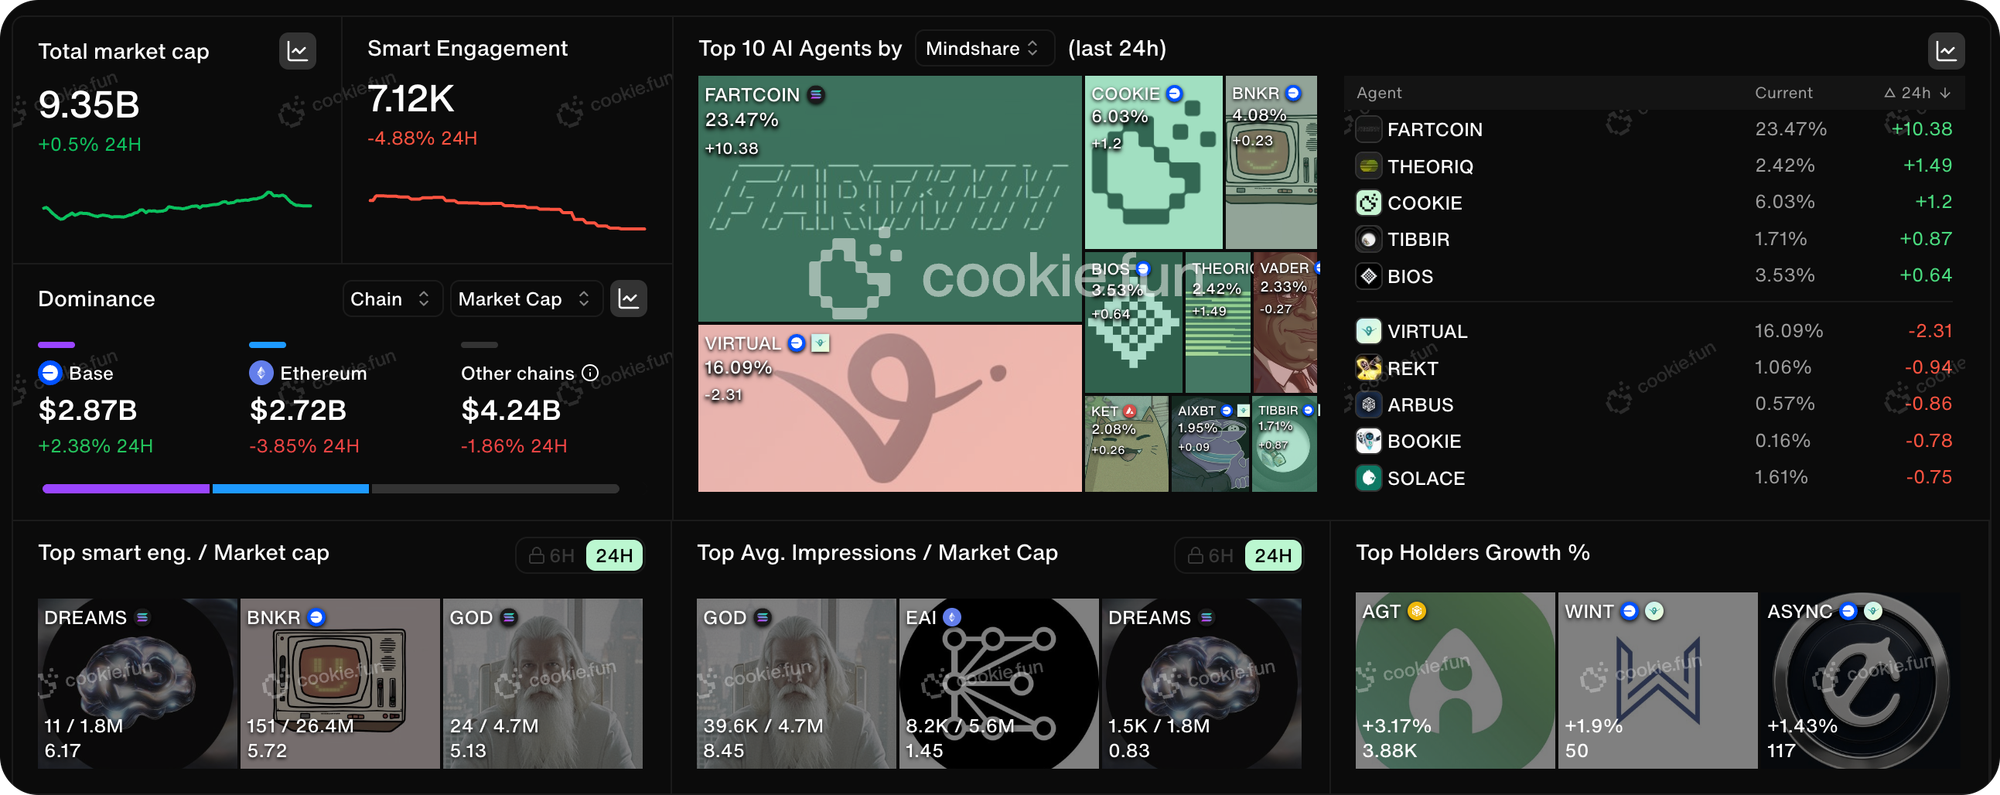2000x795 pixels.
Task: Open the VADER treemap tile
Action: point(1285,322)
